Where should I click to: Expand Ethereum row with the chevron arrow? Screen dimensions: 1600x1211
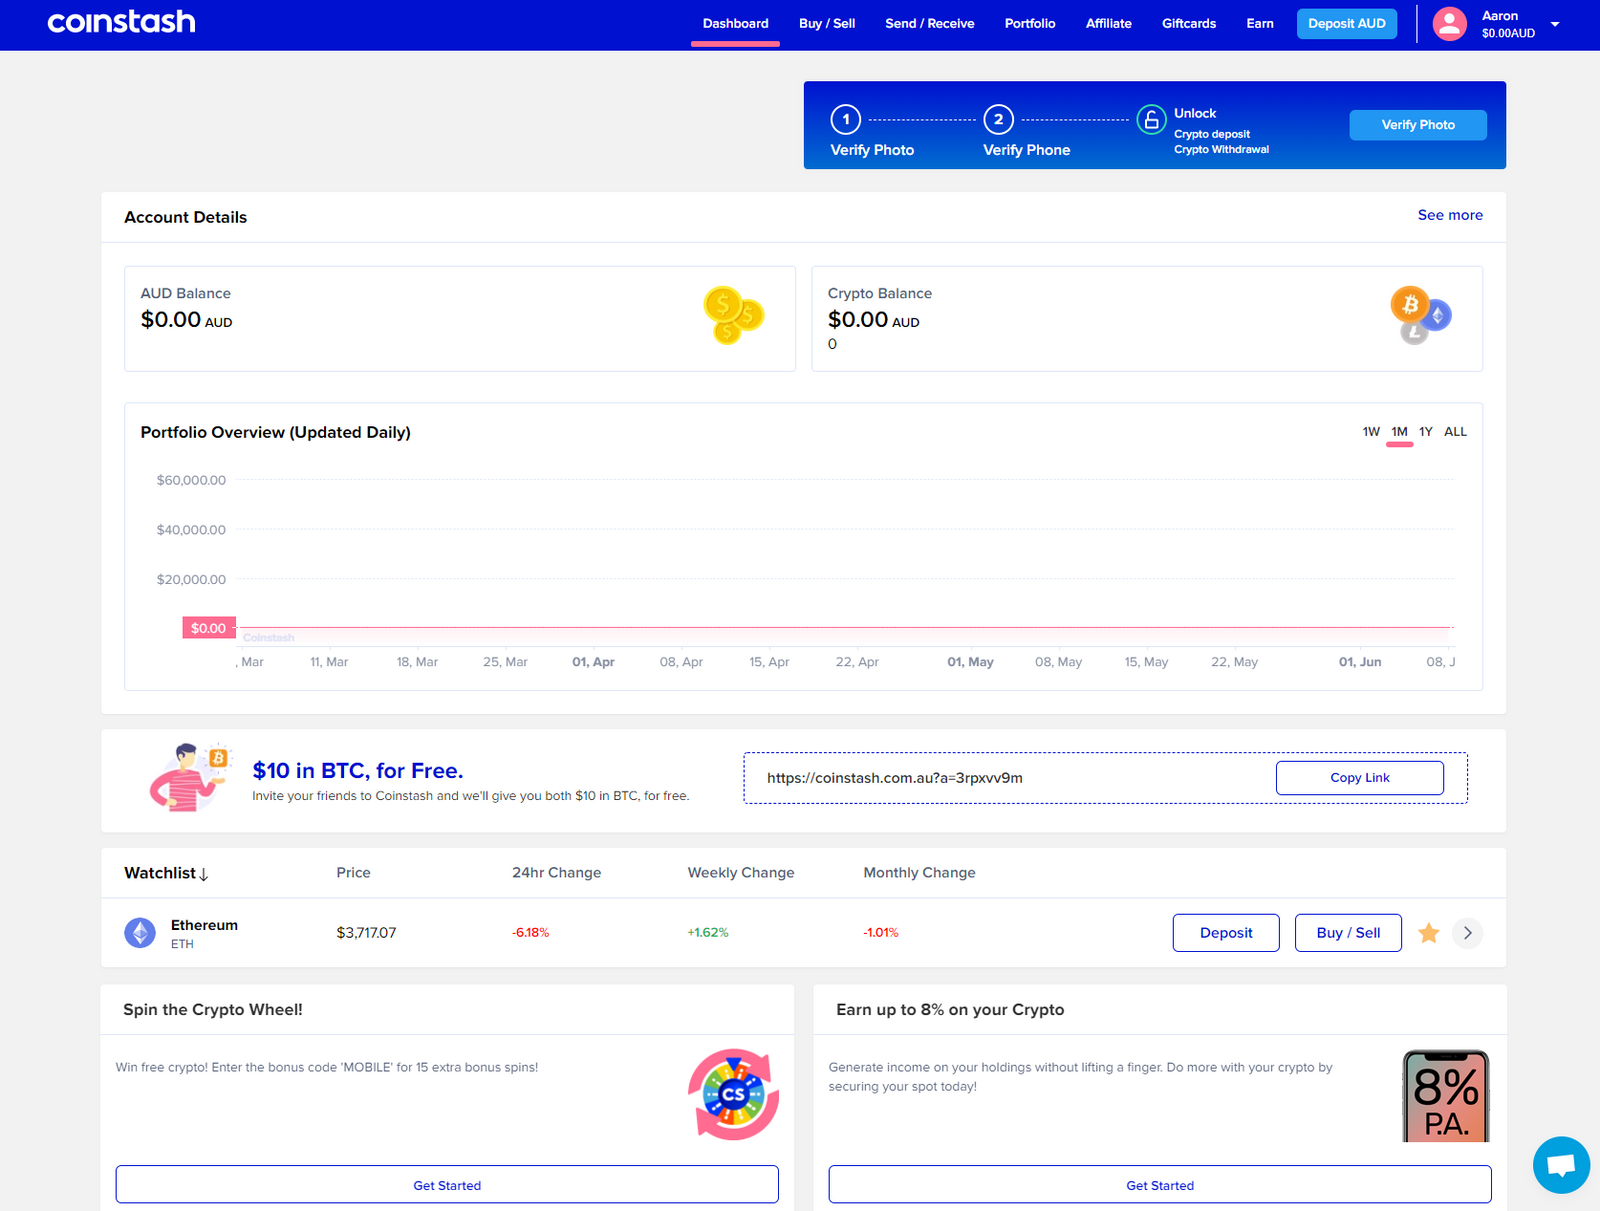click(x=1467, y=933)
